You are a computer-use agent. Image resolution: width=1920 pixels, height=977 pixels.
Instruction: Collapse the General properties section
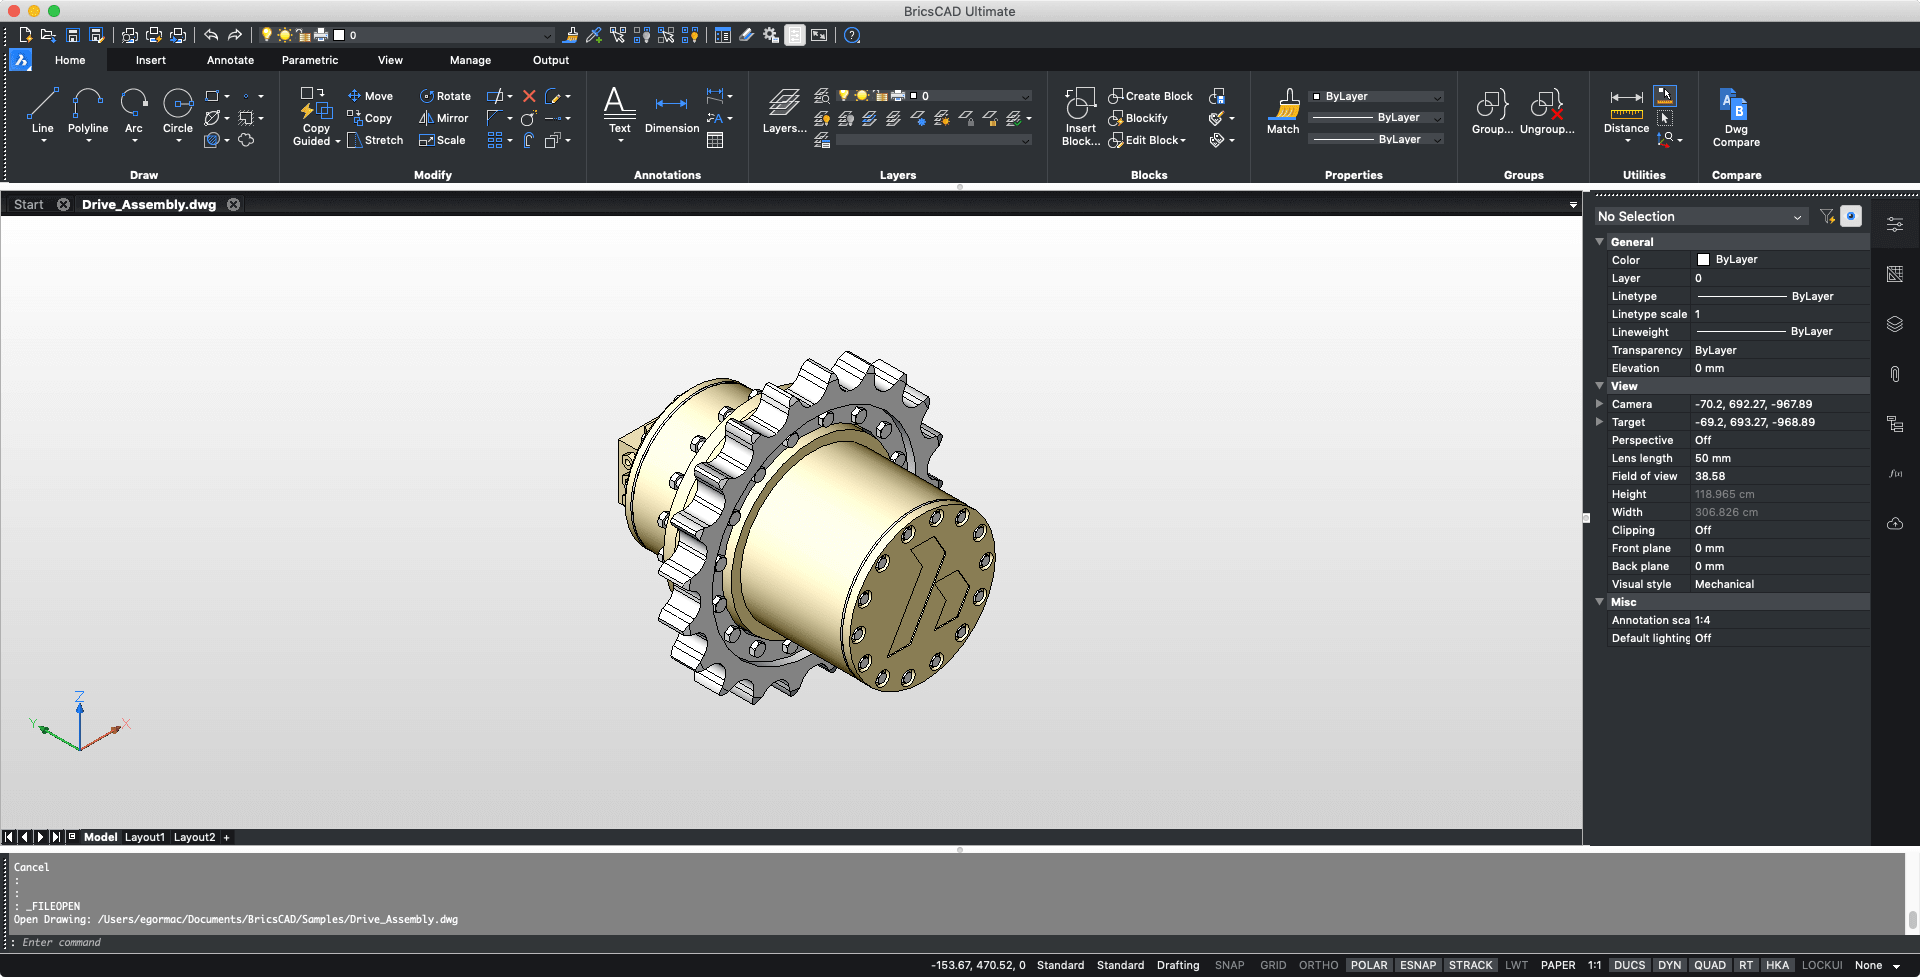pos(1599,241)
